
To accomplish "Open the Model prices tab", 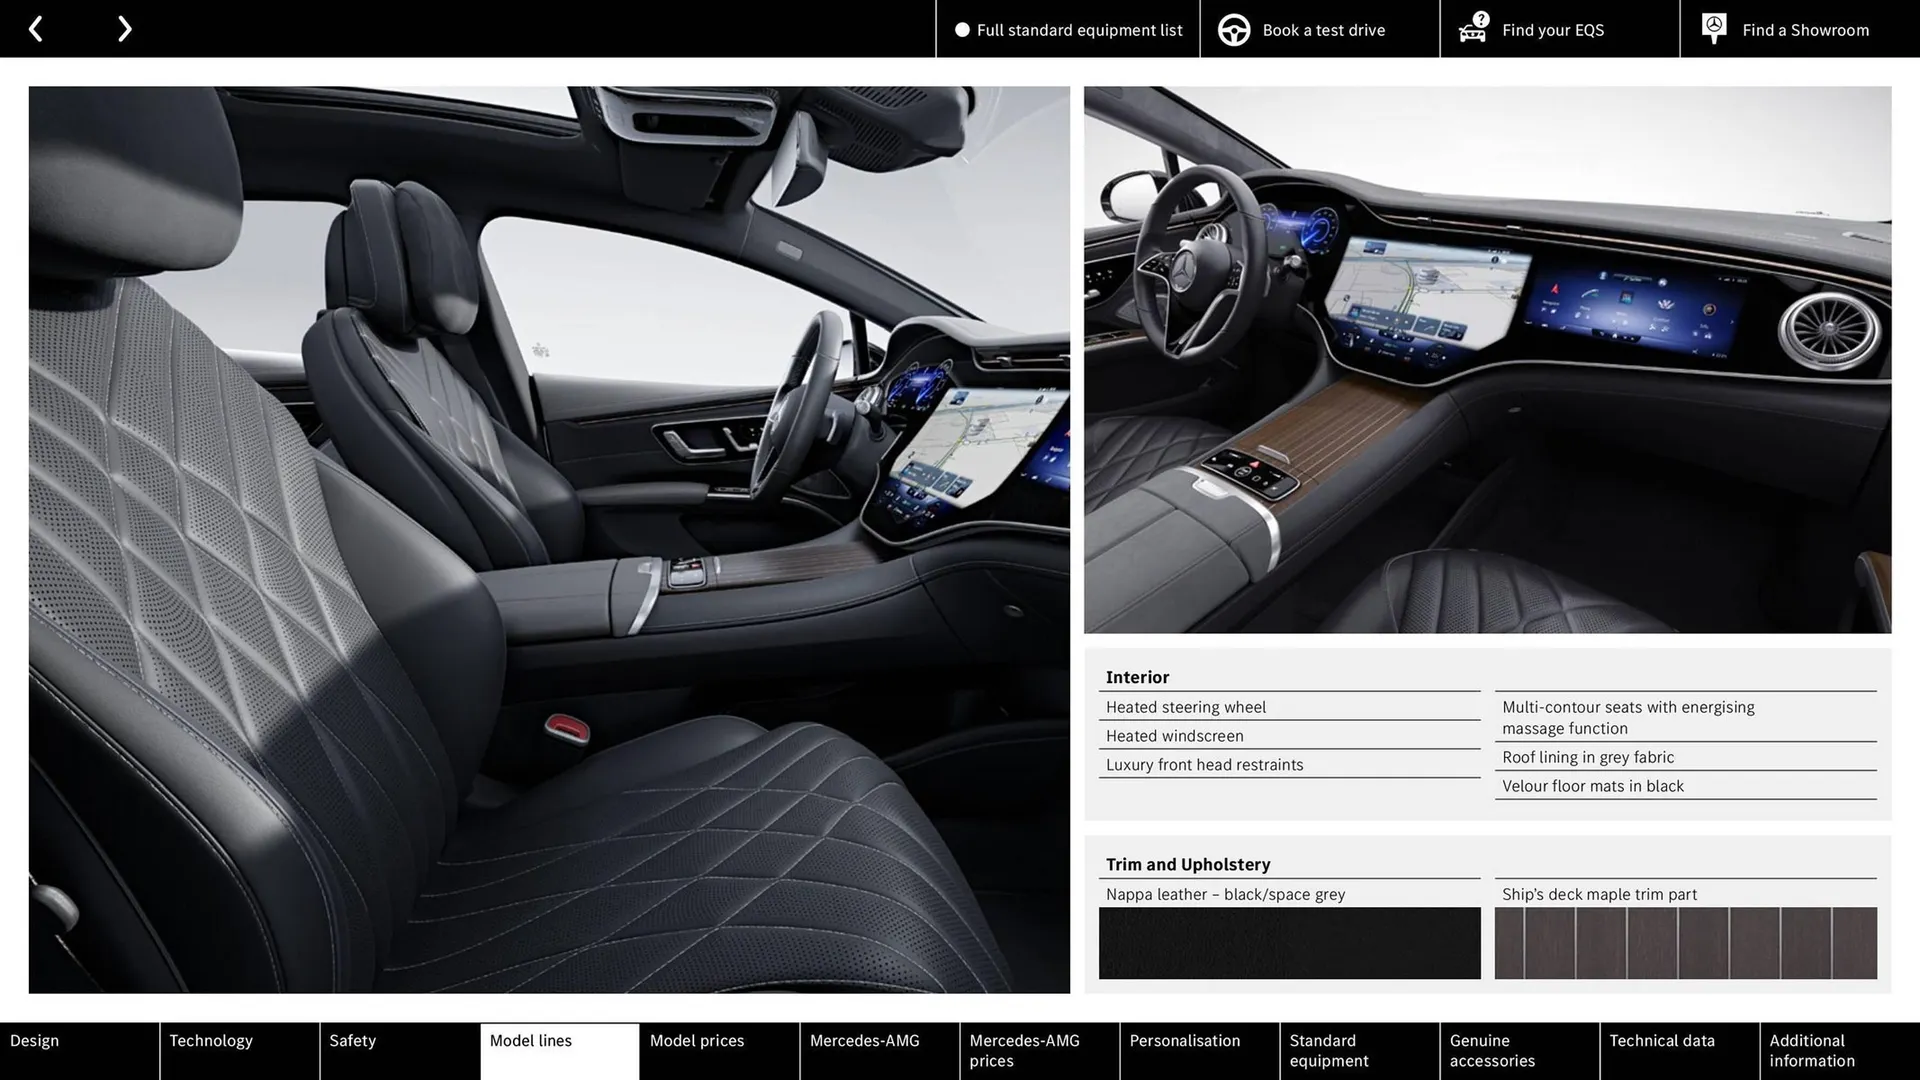I will (720, 1051).
